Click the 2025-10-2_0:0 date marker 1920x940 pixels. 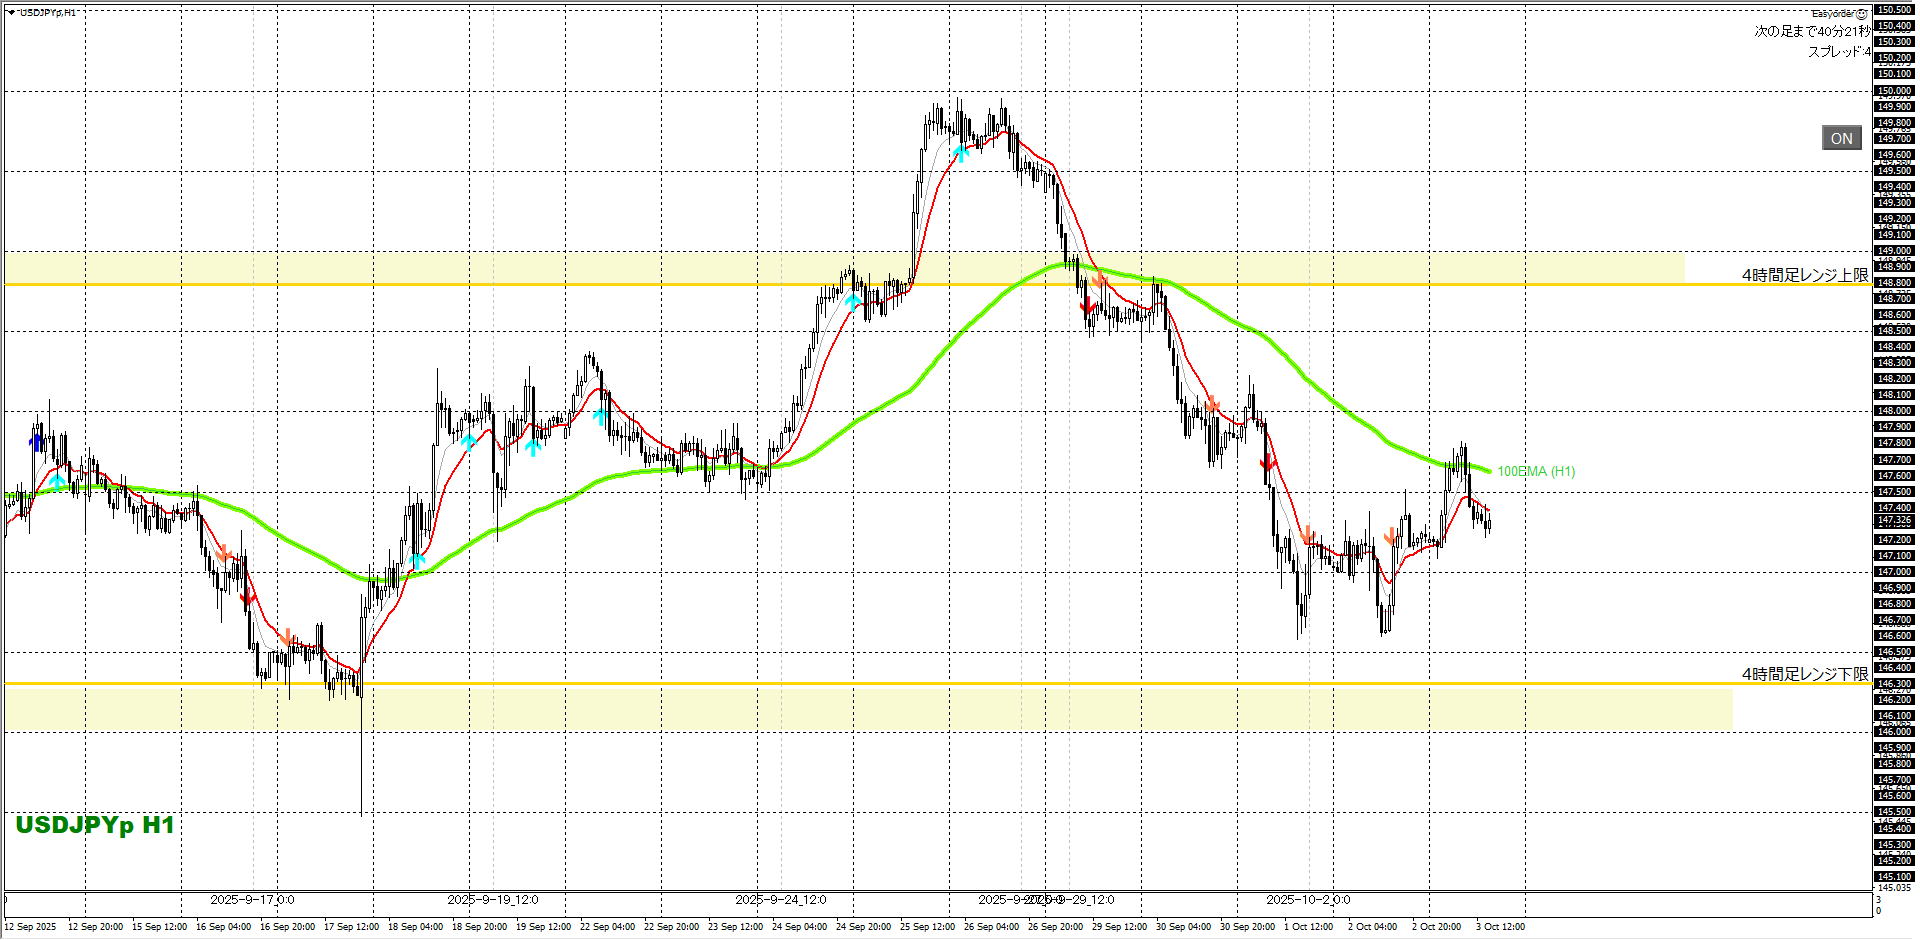[x=1308, y=899]
